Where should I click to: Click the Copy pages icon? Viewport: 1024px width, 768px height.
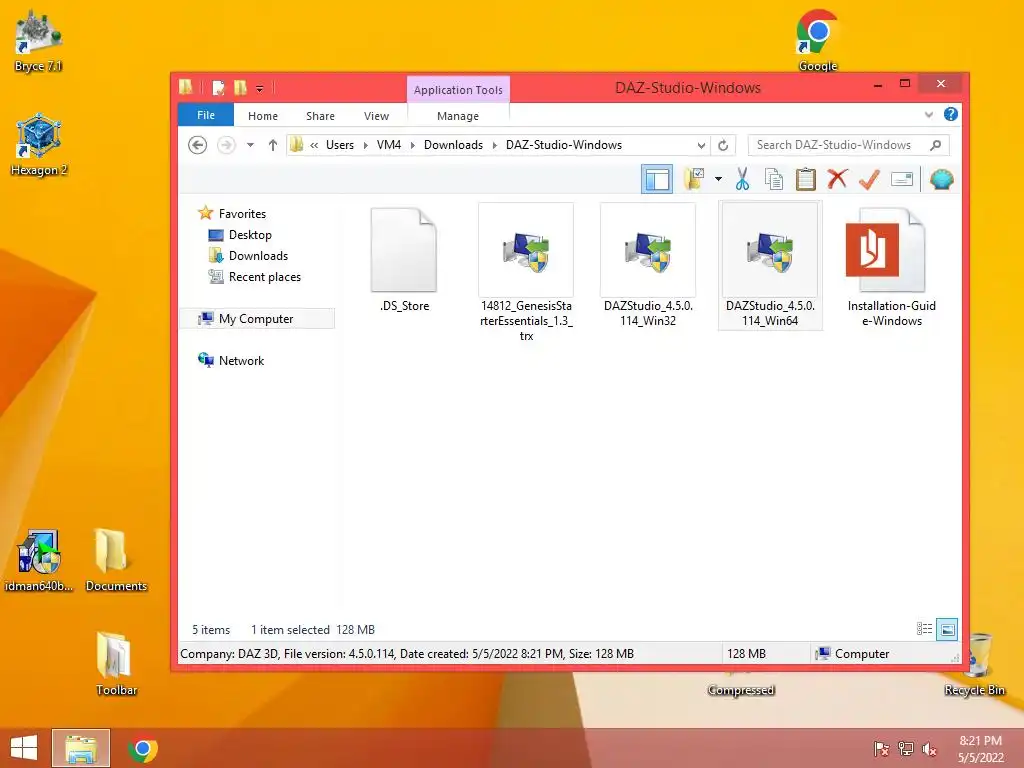pos(774,179)
